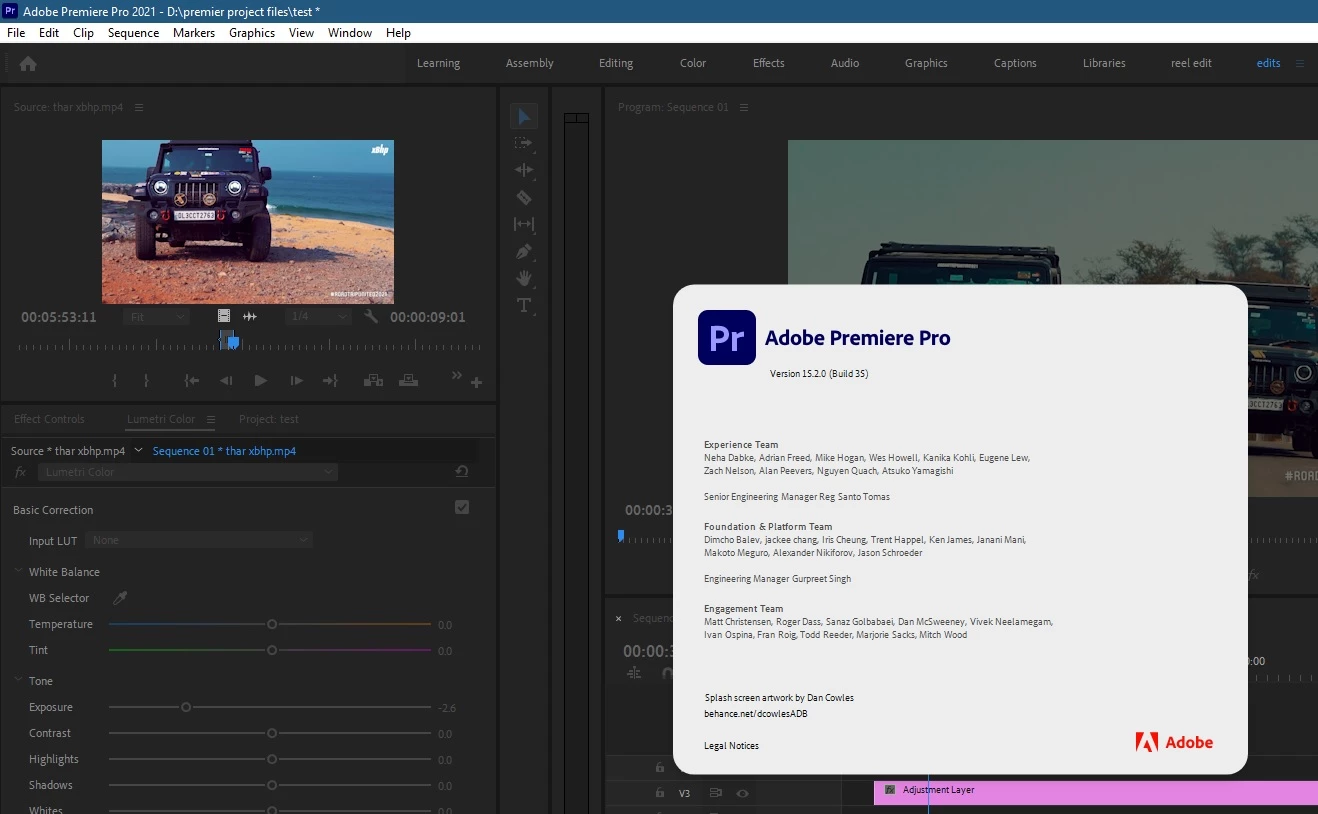The image size is (1318, 814).
Task: Toggle the insert sequences as nests button
Action: (x=634, y=674)
